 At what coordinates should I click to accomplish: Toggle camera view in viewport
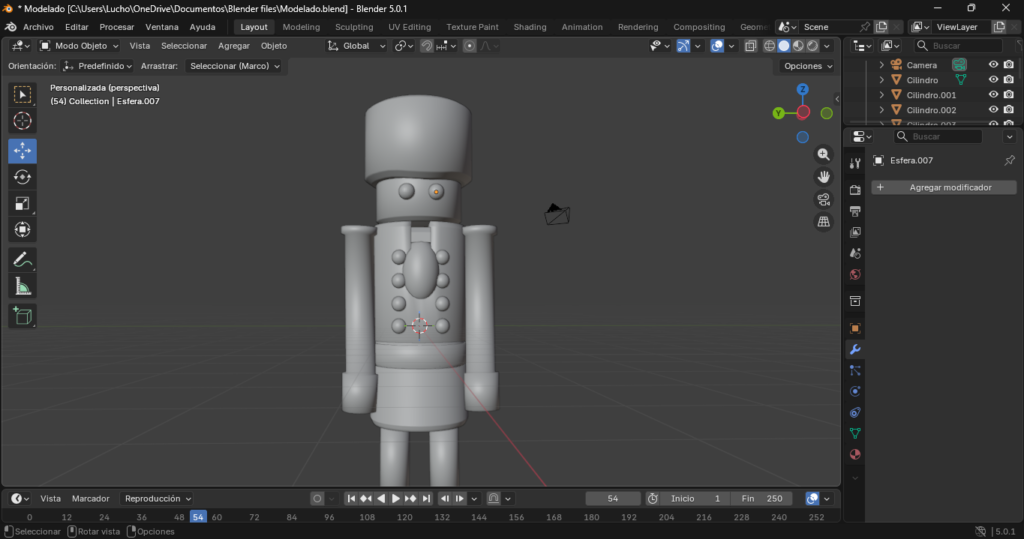pyautogui.click(x=824, y=199)
